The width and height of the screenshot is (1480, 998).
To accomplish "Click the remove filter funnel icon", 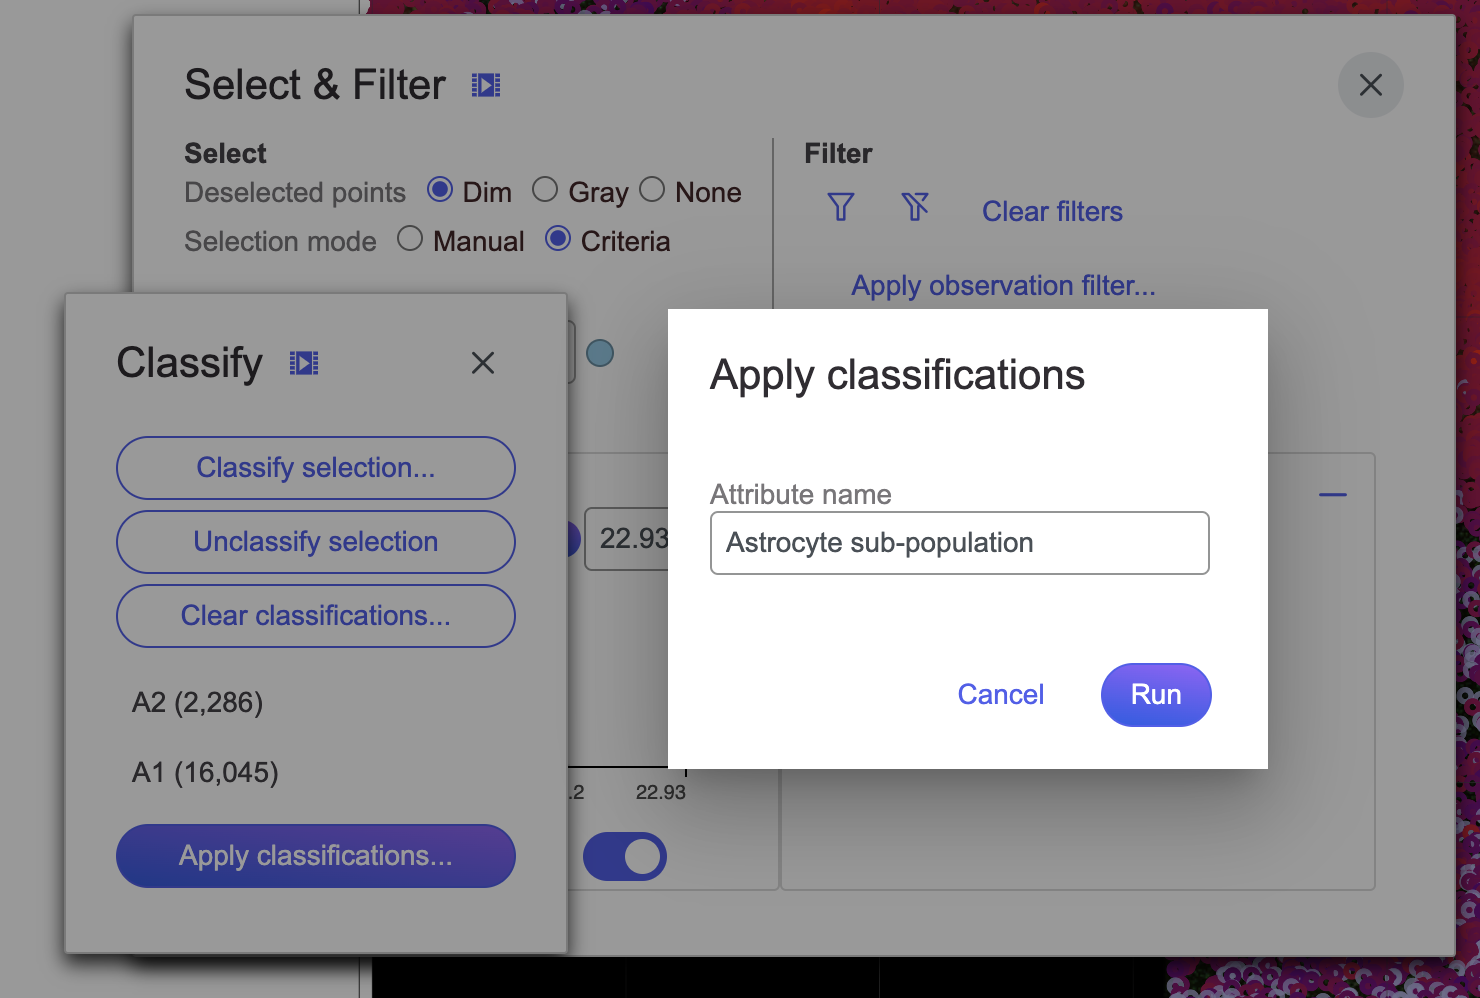I will (x=915, y=207).
